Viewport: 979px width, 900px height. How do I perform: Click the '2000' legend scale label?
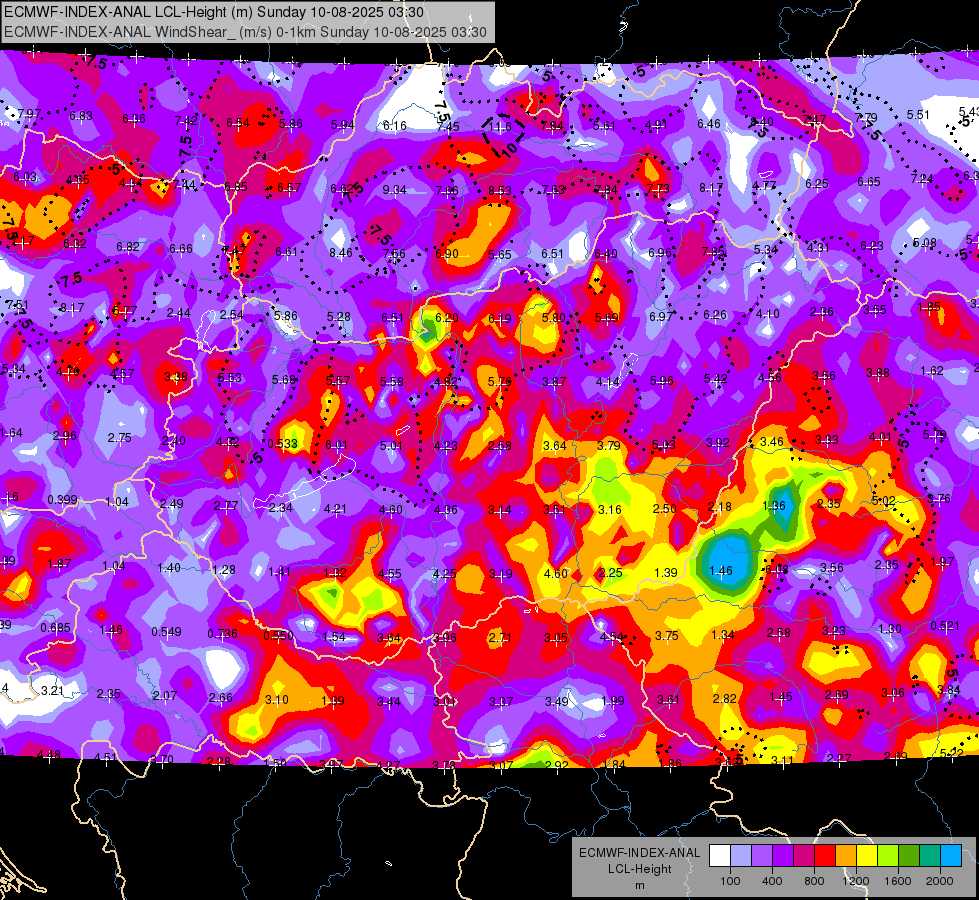tap(940, 881)
